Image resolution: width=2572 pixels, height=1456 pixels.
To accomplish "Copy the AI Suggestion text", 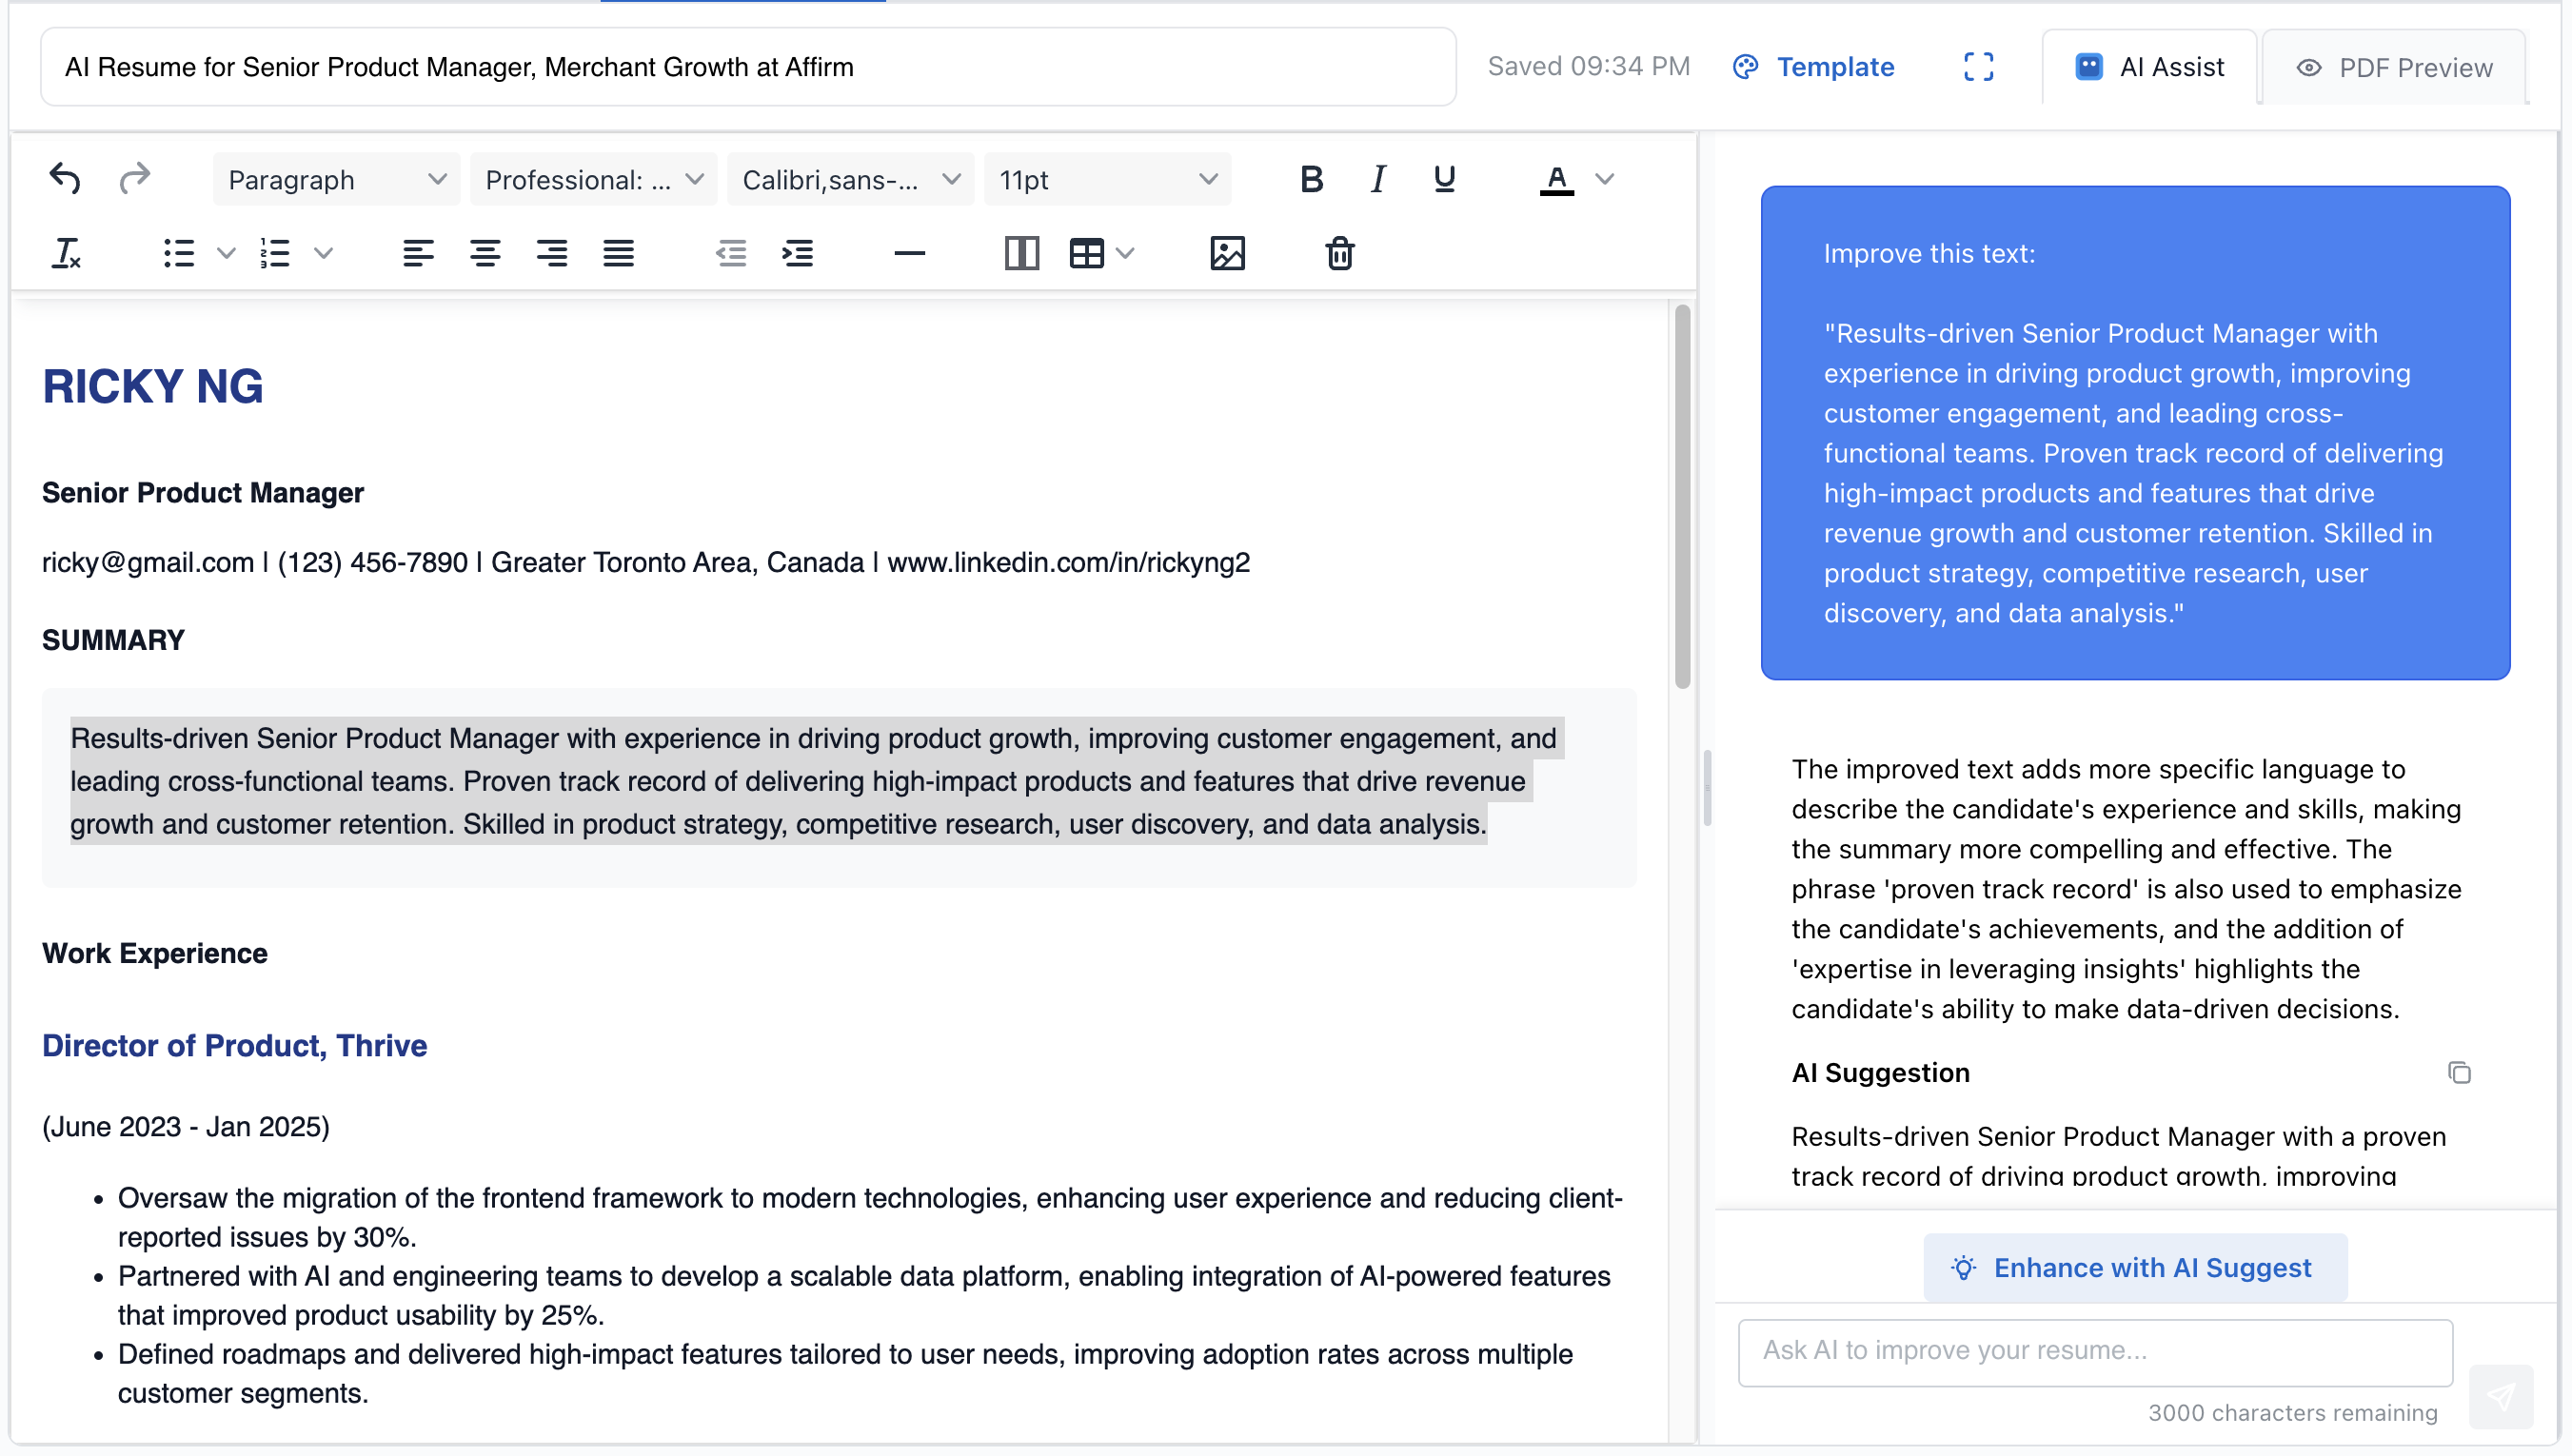I will click(2459, 1072).
